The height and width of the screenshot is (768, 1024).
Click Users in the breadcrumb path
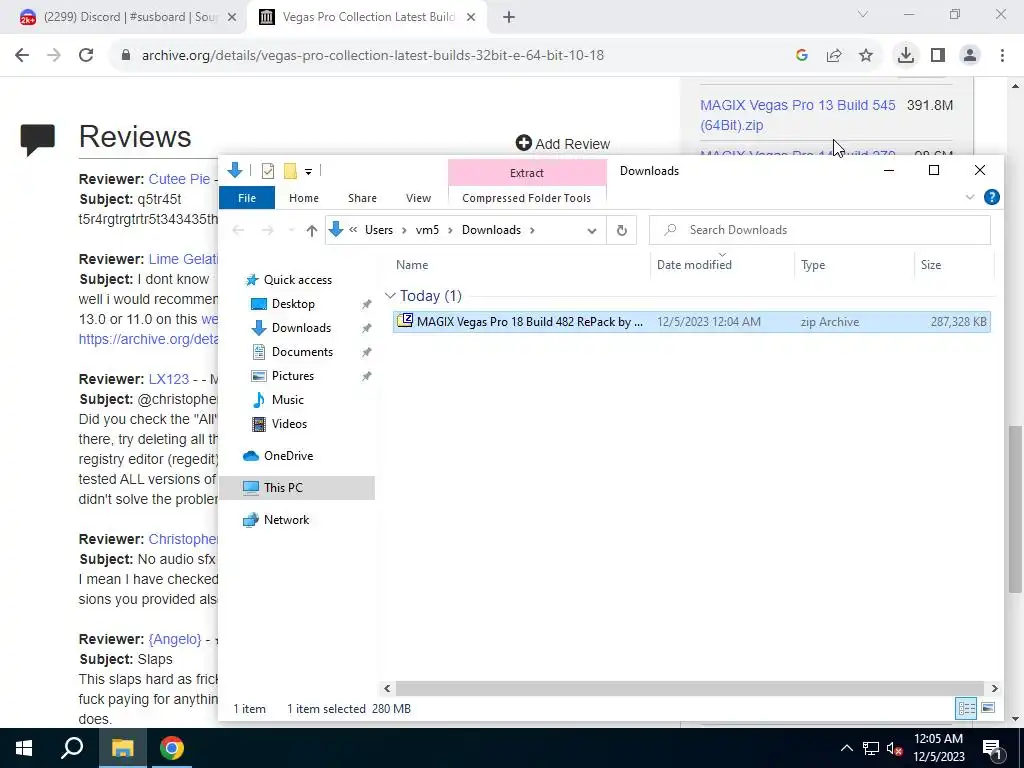tap(379, 231)
